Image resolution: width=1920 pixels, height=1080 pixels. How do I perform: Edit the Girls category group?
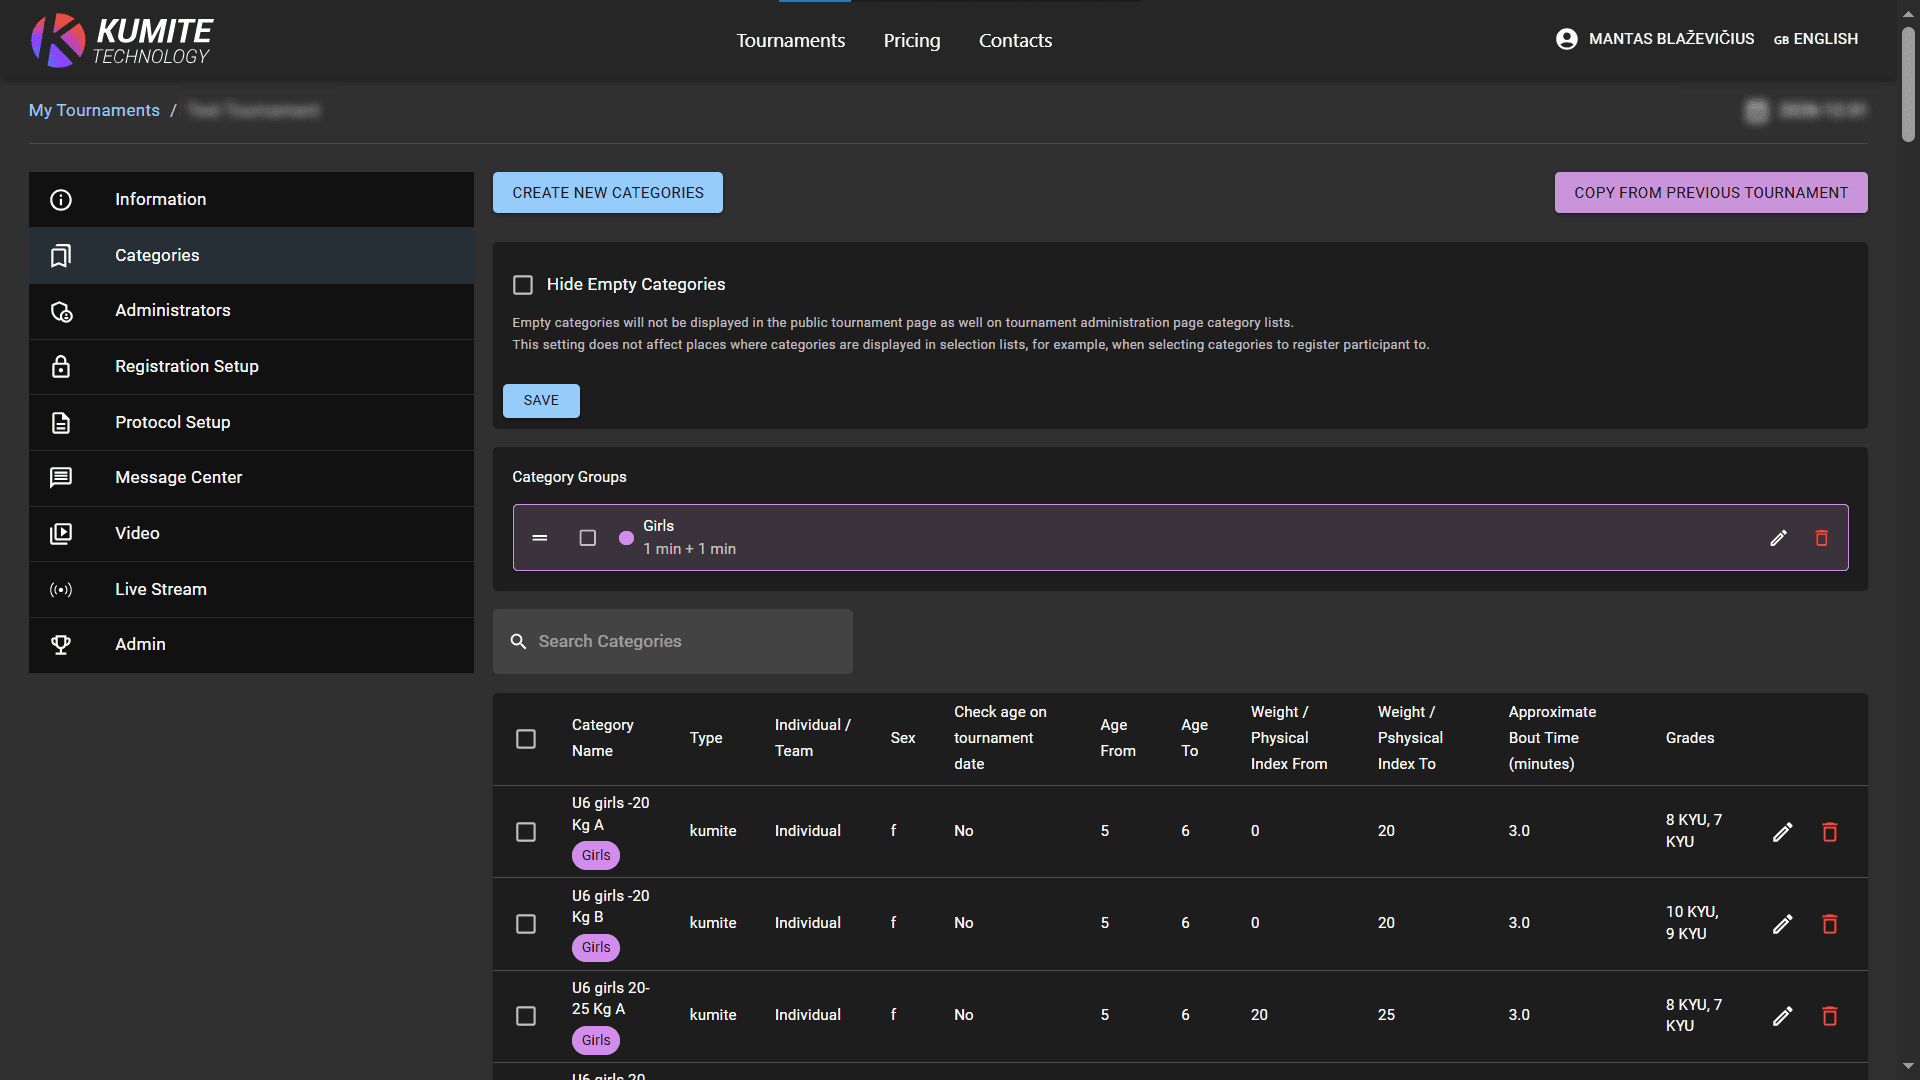1778,538
